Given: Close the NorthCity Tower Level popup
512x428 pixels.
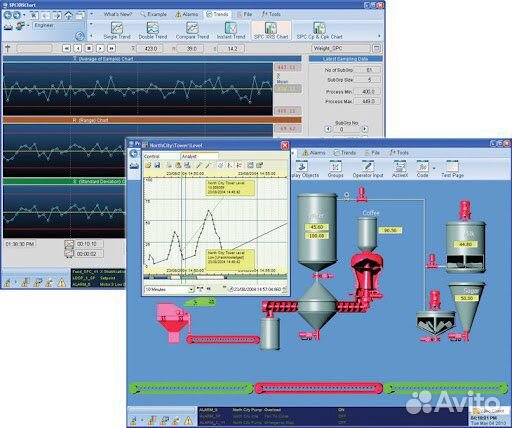Looking at the screenshot, I should pyautogui.click(x=285, y=145).
